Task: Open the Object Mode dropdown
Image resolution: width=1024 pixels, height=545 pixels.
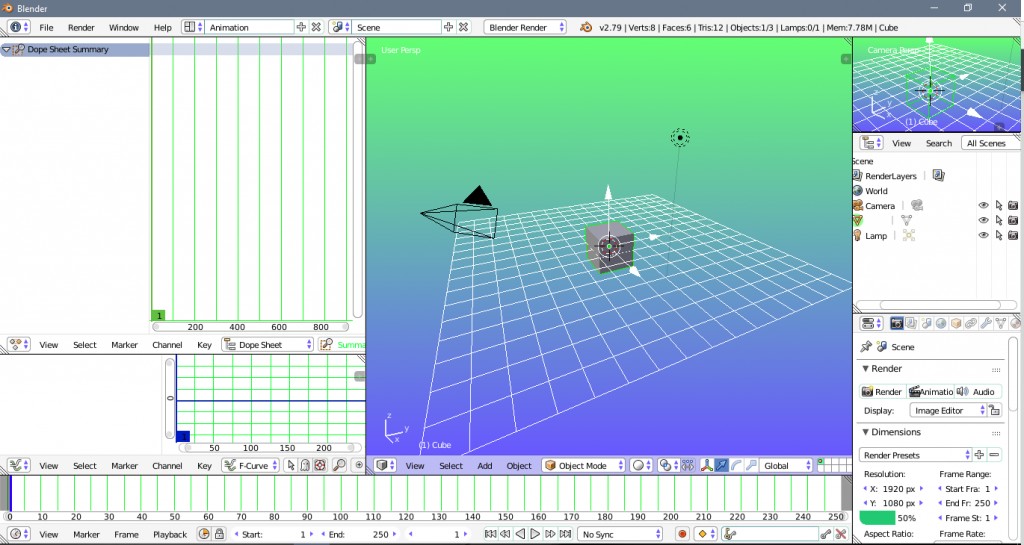Action: (584, 465)
